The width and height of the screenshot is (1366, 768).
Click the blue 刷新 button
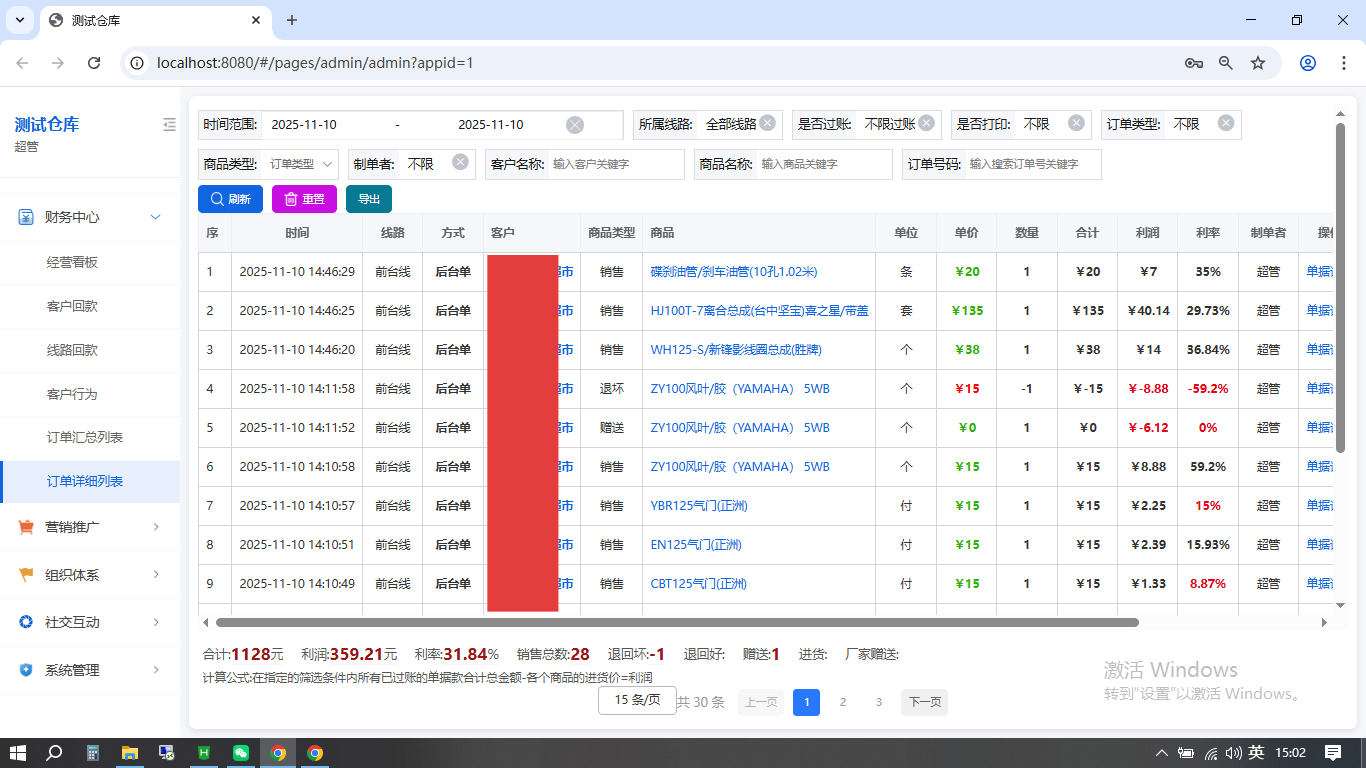[230, 199]
